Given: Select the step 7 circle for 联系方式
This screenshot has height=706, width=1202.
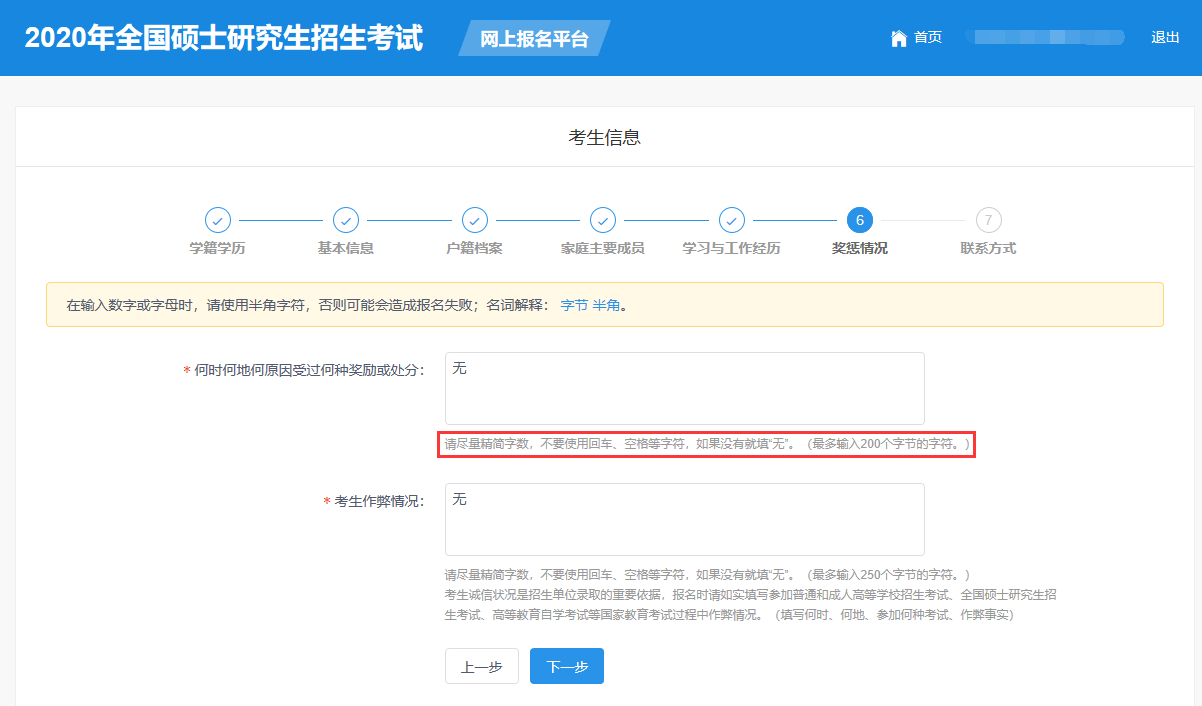Looking at the screenshot, I should pos(987,220).
